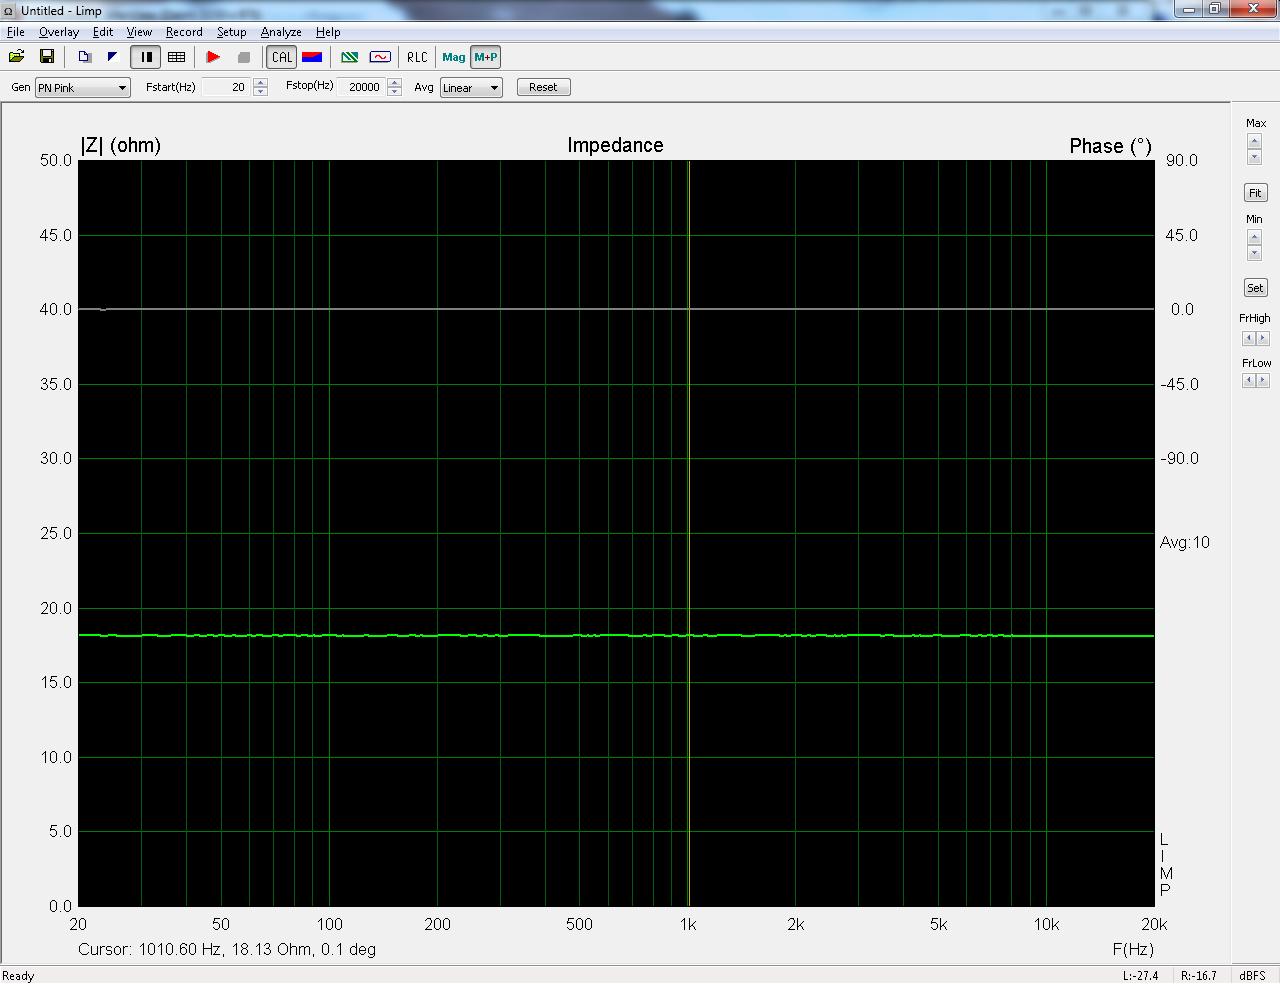Open the Edit menu
The height and width of the screenshot is (984, 1280).
(103, 32)
